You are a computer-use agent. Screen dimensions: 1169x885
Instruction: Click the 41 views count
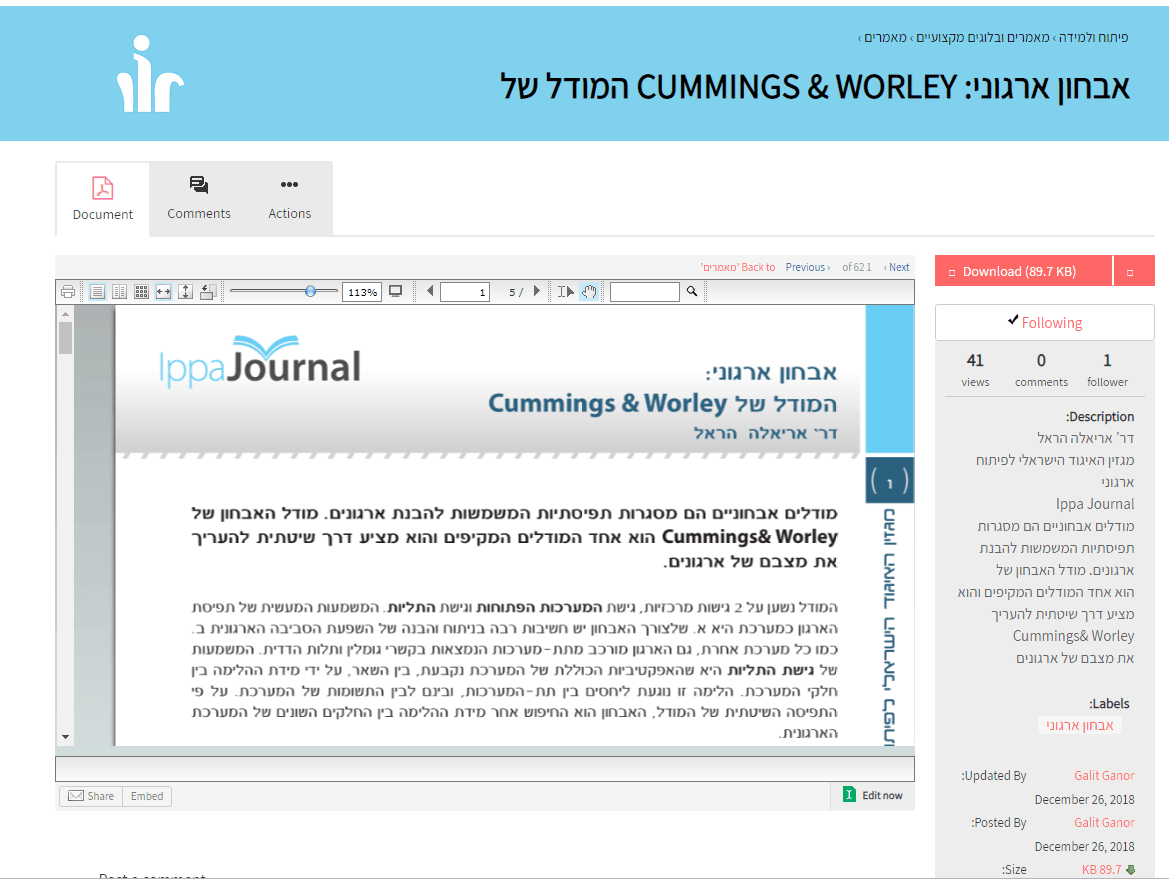[975, 361]
